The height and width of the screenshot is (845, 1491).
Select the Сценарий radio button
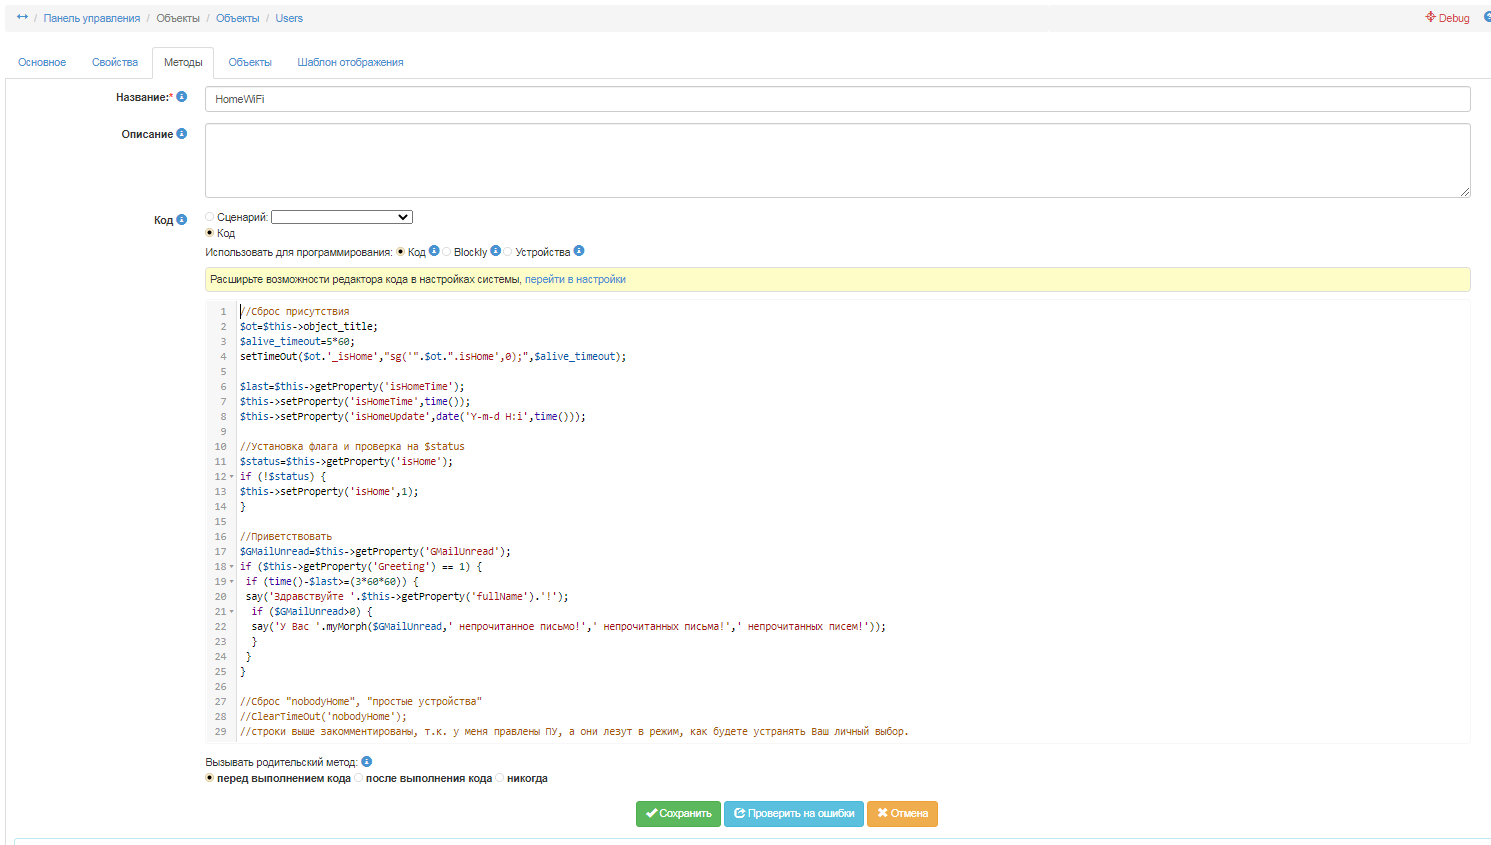tap(210, 217)
